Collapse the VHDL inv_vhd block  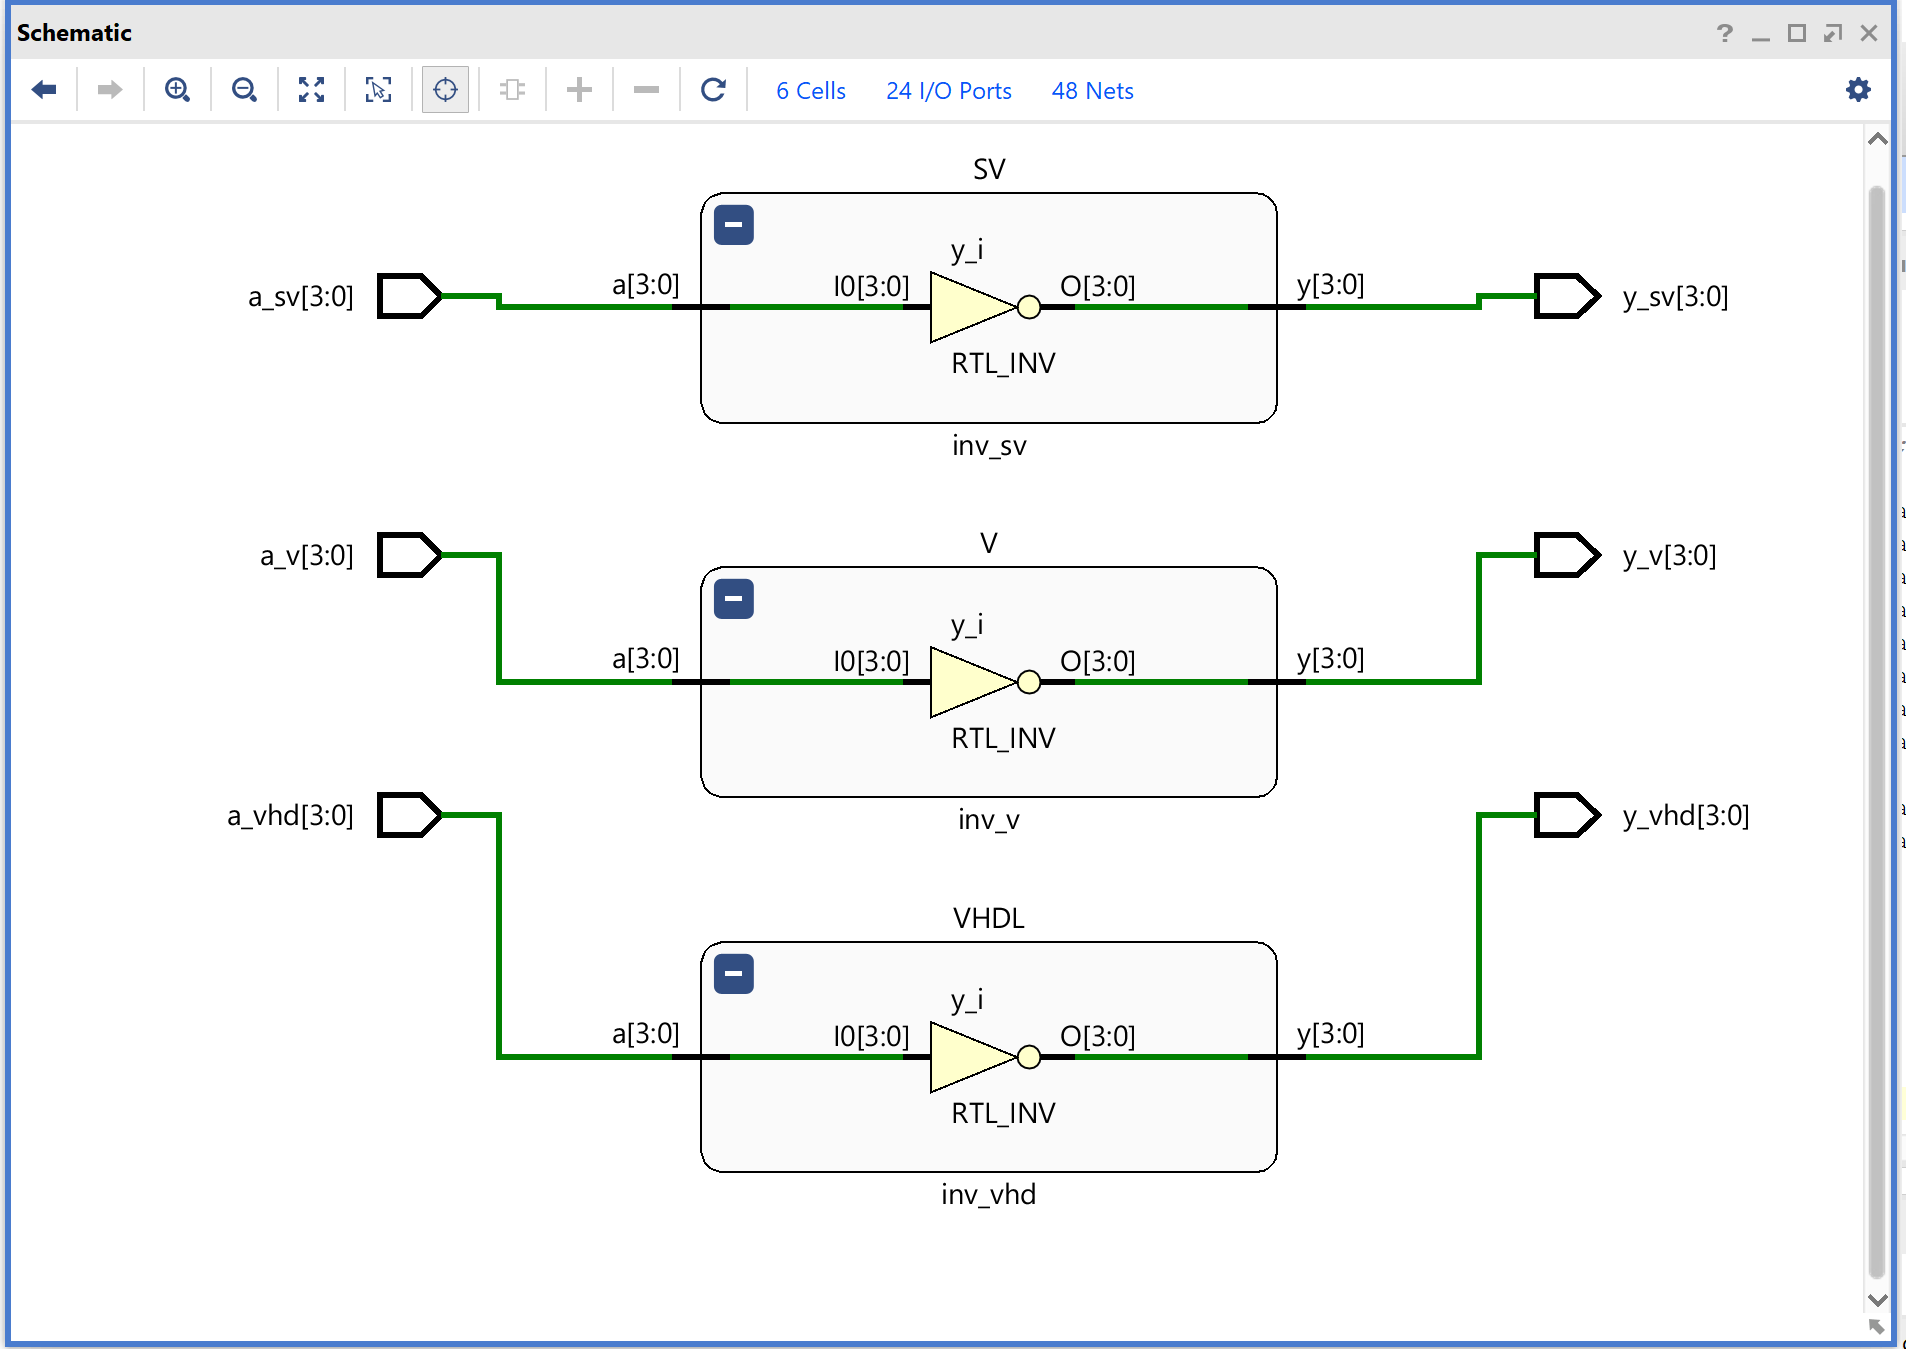click(733, 974)
